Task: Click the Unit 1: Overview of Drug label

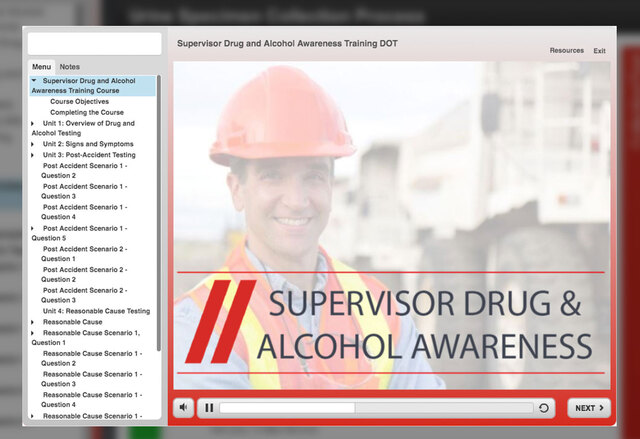Action: tap(83, 128)
